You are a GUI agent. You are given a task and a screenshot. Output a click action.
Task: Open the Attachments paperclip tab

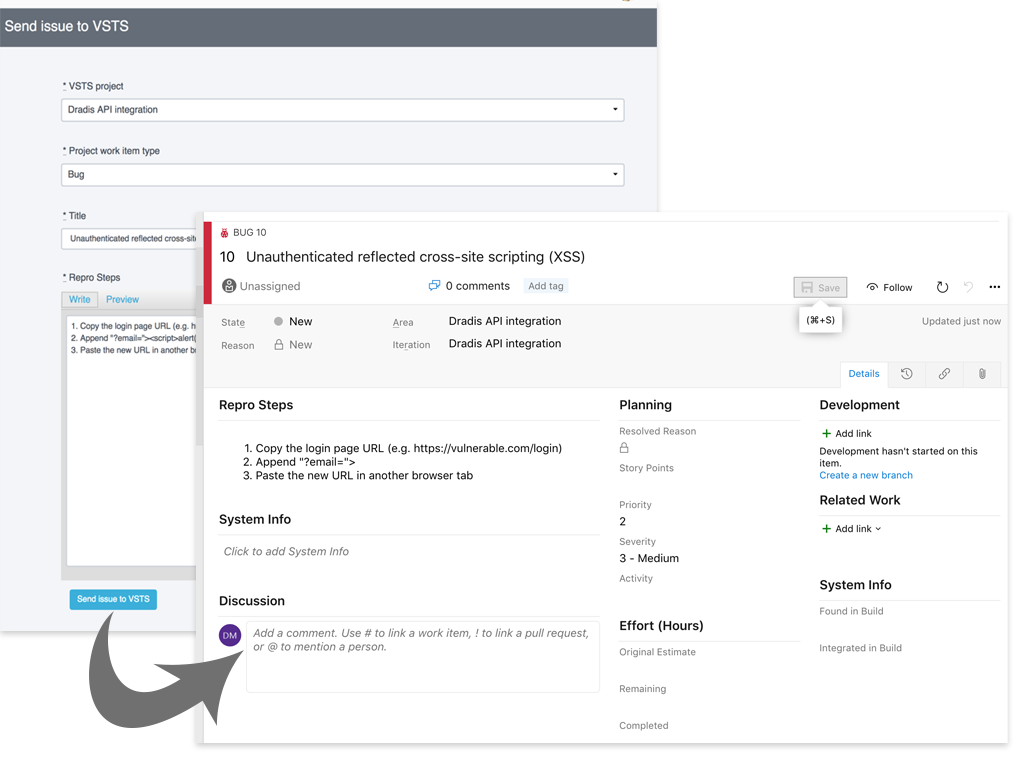[982, 374]
